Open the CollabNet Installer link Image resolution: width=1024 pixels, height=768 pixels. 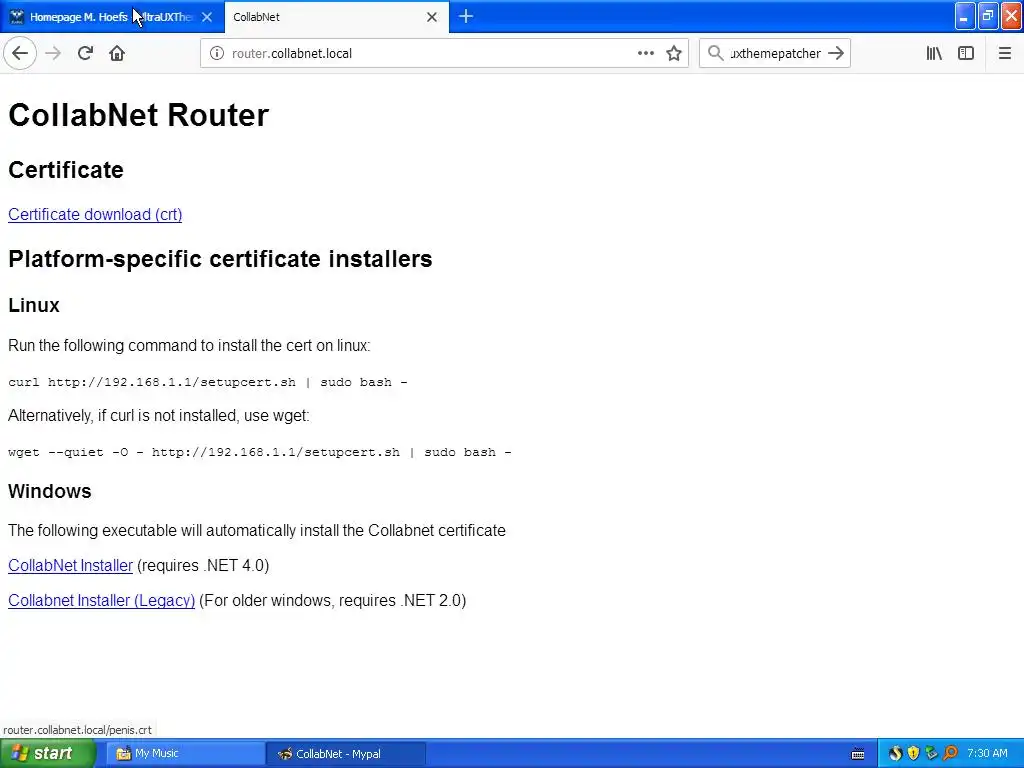tap(71, 566)
